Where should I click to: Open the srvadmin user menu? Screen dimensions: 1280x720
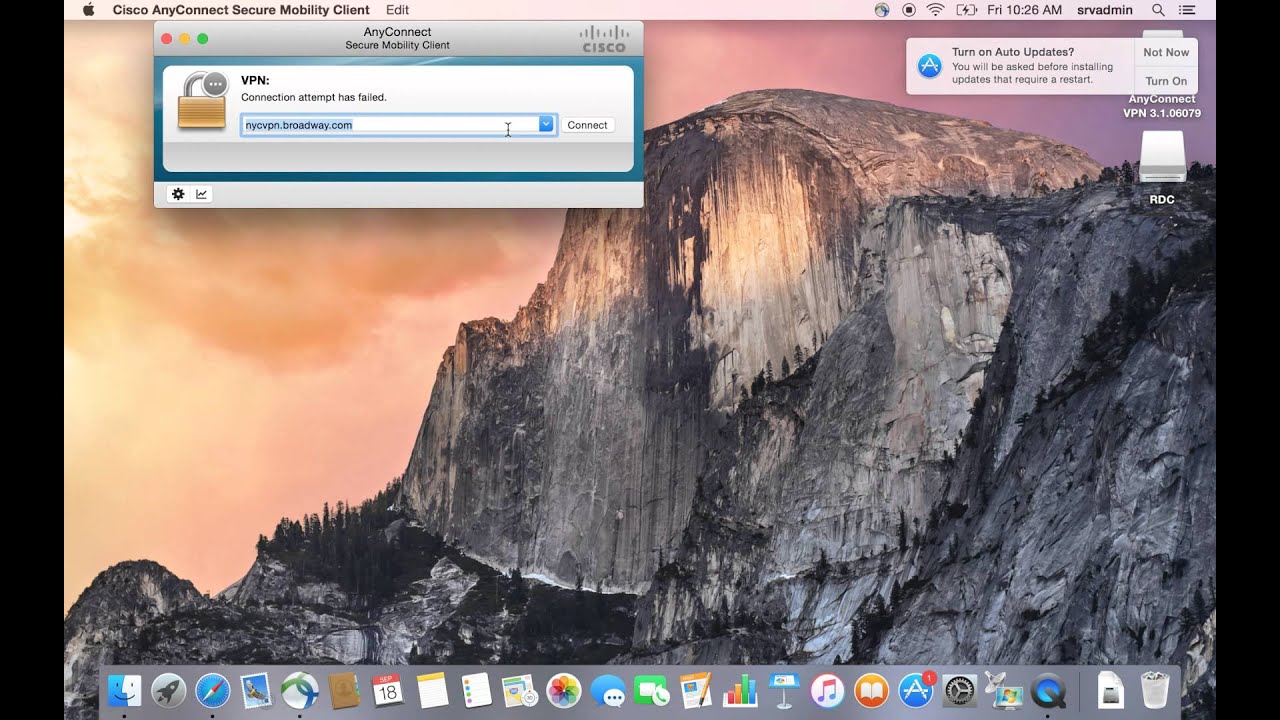(1106, 10)
